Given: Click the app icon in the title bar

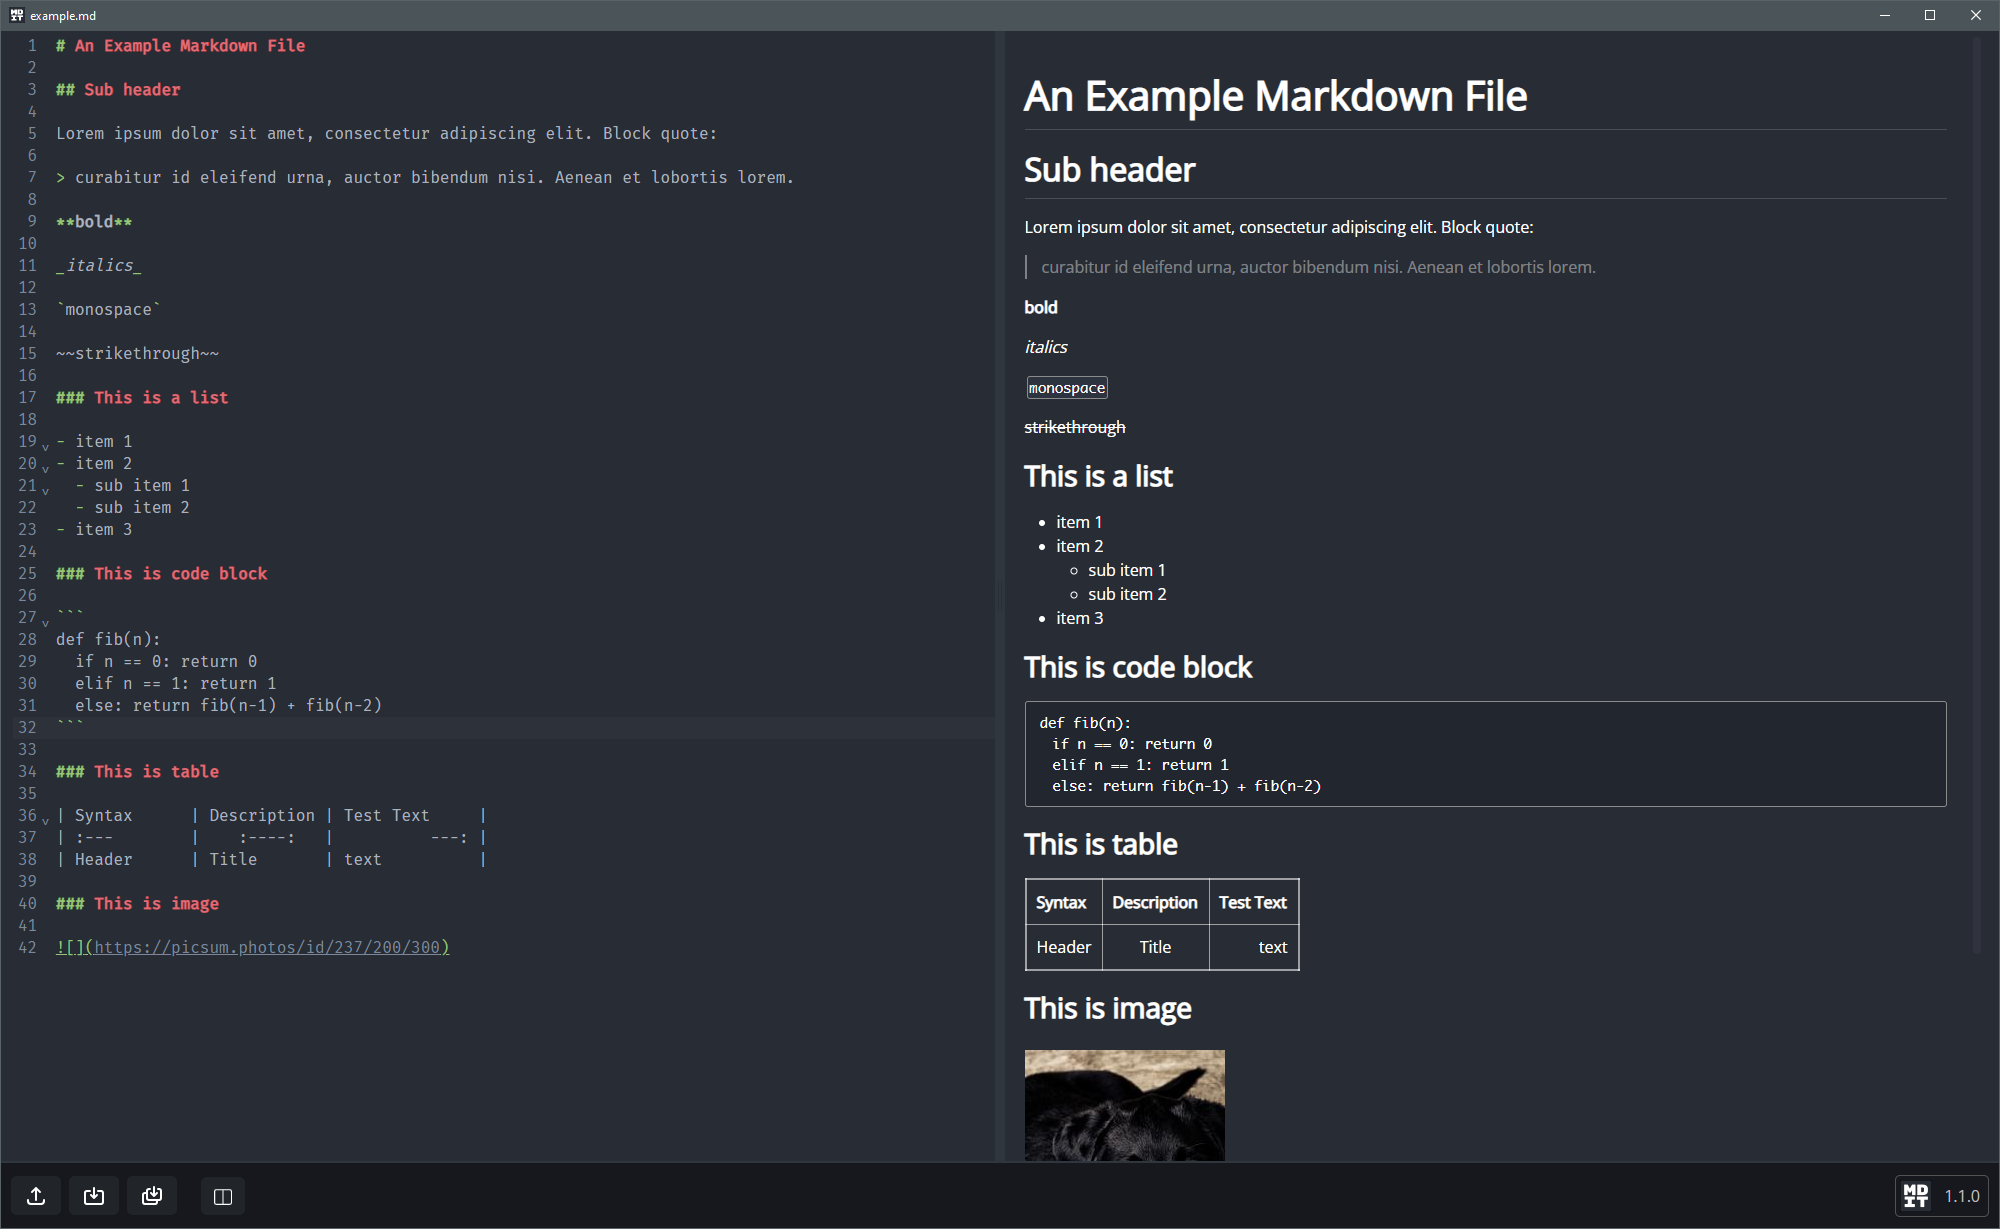Looking at the screenshot, I should click(17, 14).
